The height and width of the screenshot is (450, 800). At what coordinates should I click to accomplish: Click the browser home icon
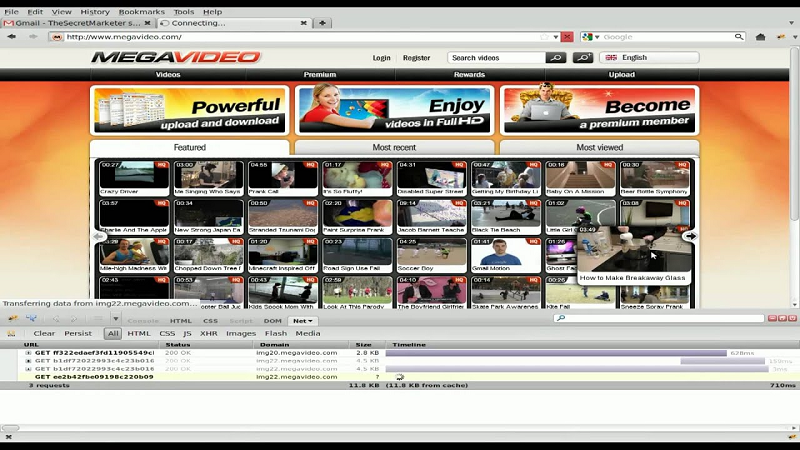coord(761,37)
